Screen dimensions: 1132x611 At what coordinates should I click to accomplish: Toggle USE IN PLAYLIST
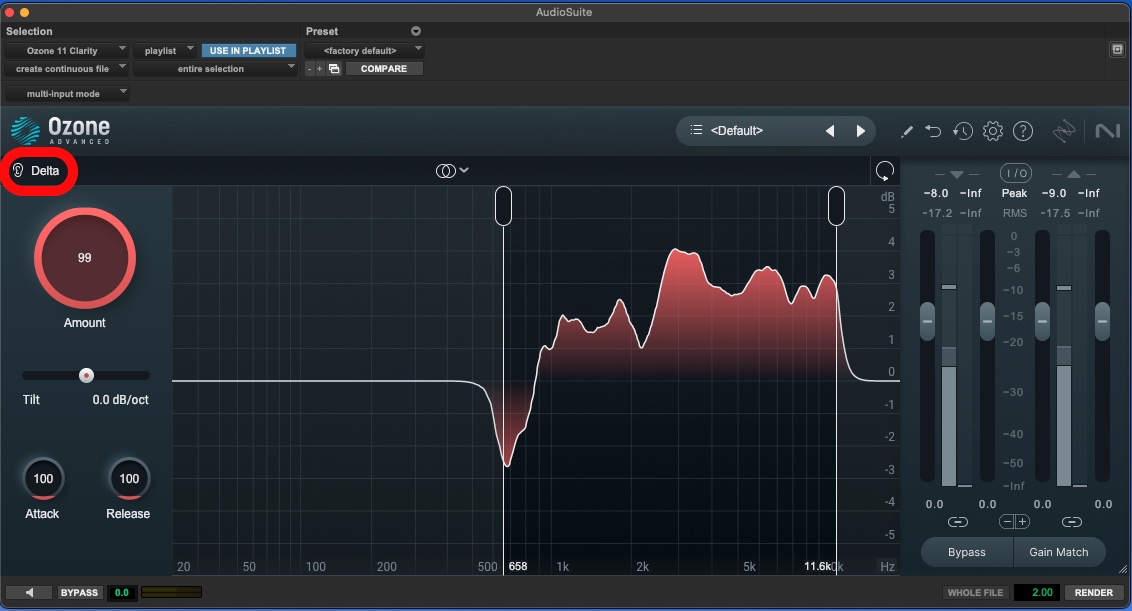[248, 51]
